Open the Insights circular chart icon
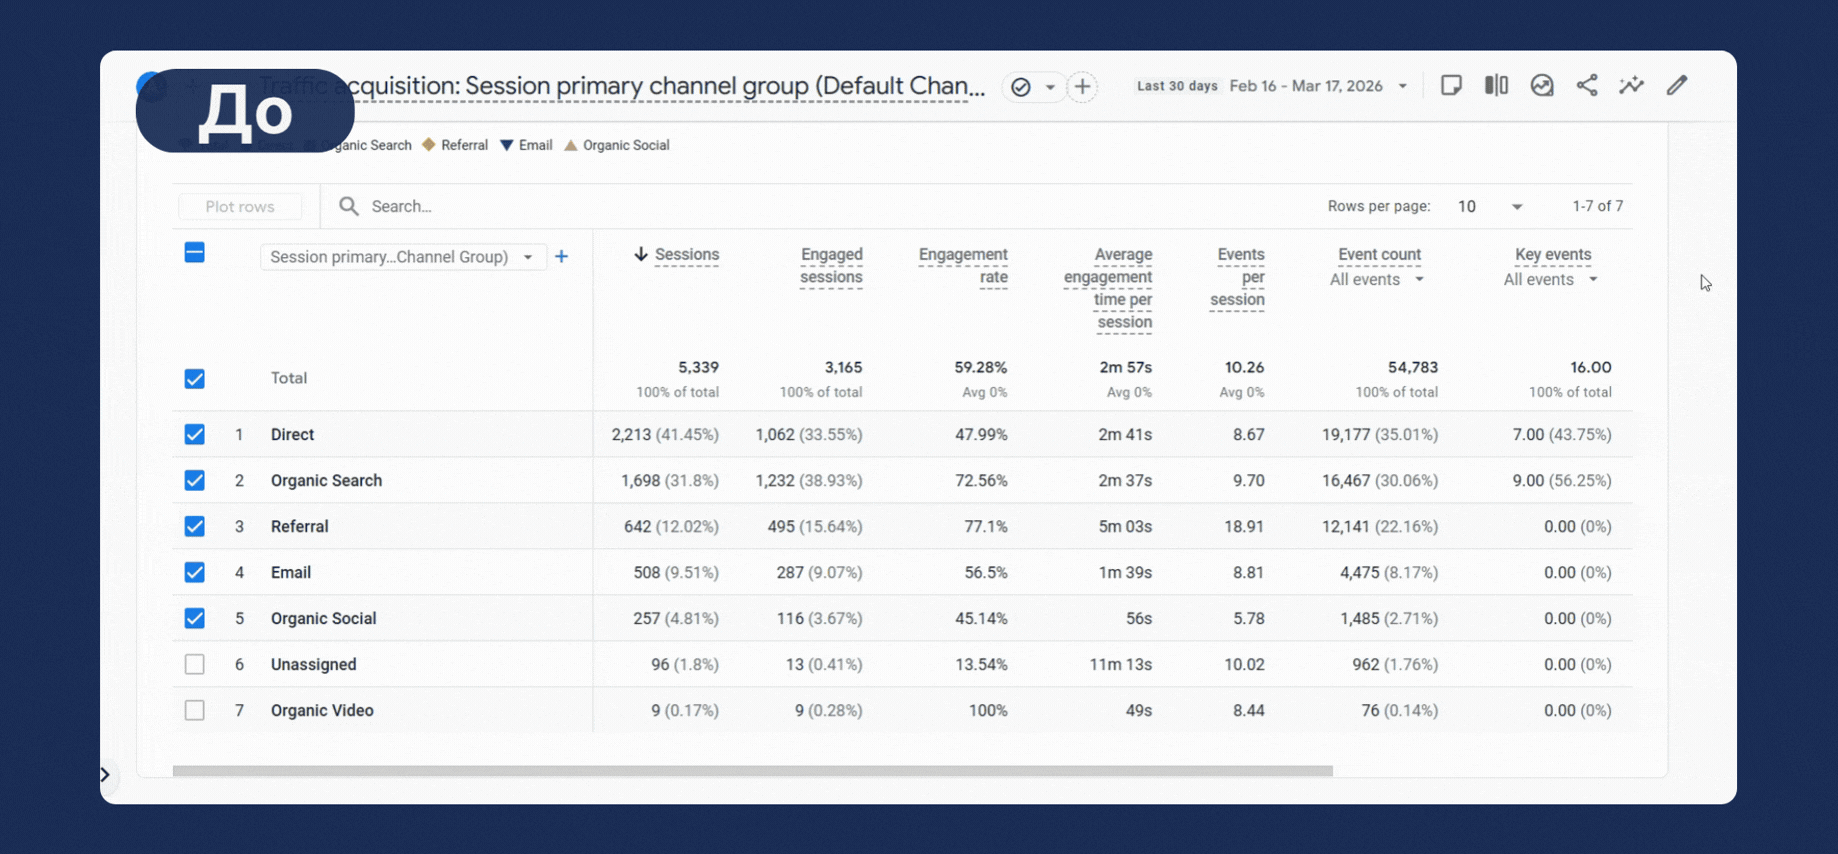Viewport: 1838px width, 854px height. [1542, 86]
